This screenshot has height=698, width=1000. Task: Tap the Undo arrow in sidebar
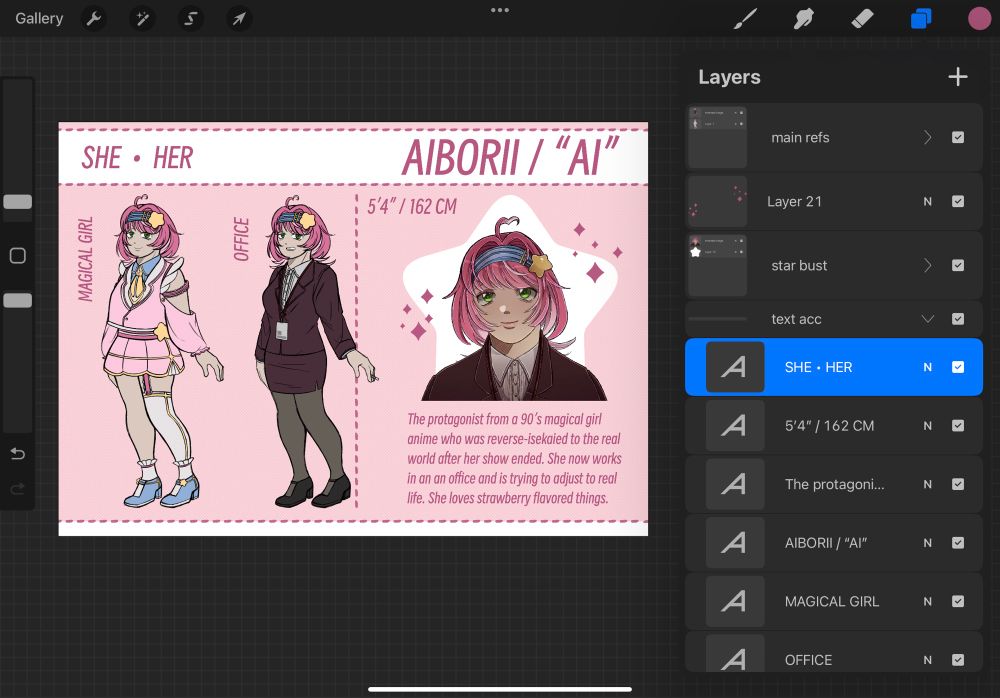point(18,454)
